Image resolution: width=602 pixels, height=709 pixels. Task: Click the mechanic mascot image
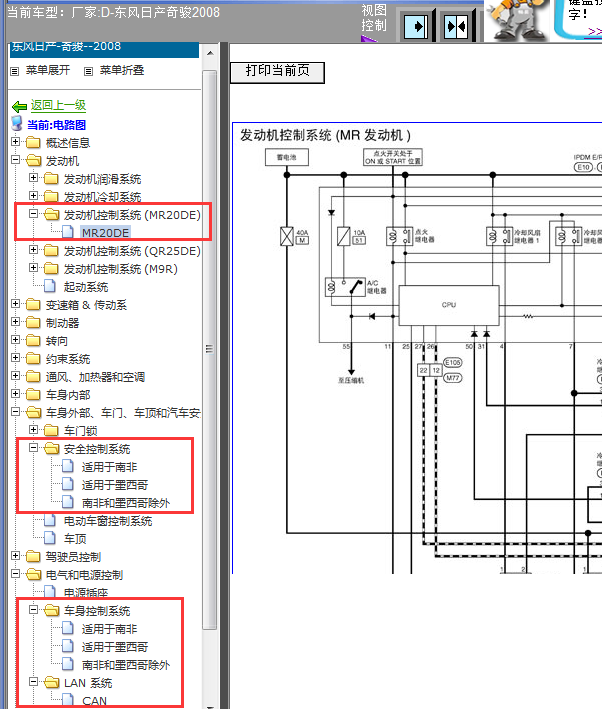[517, 21]
